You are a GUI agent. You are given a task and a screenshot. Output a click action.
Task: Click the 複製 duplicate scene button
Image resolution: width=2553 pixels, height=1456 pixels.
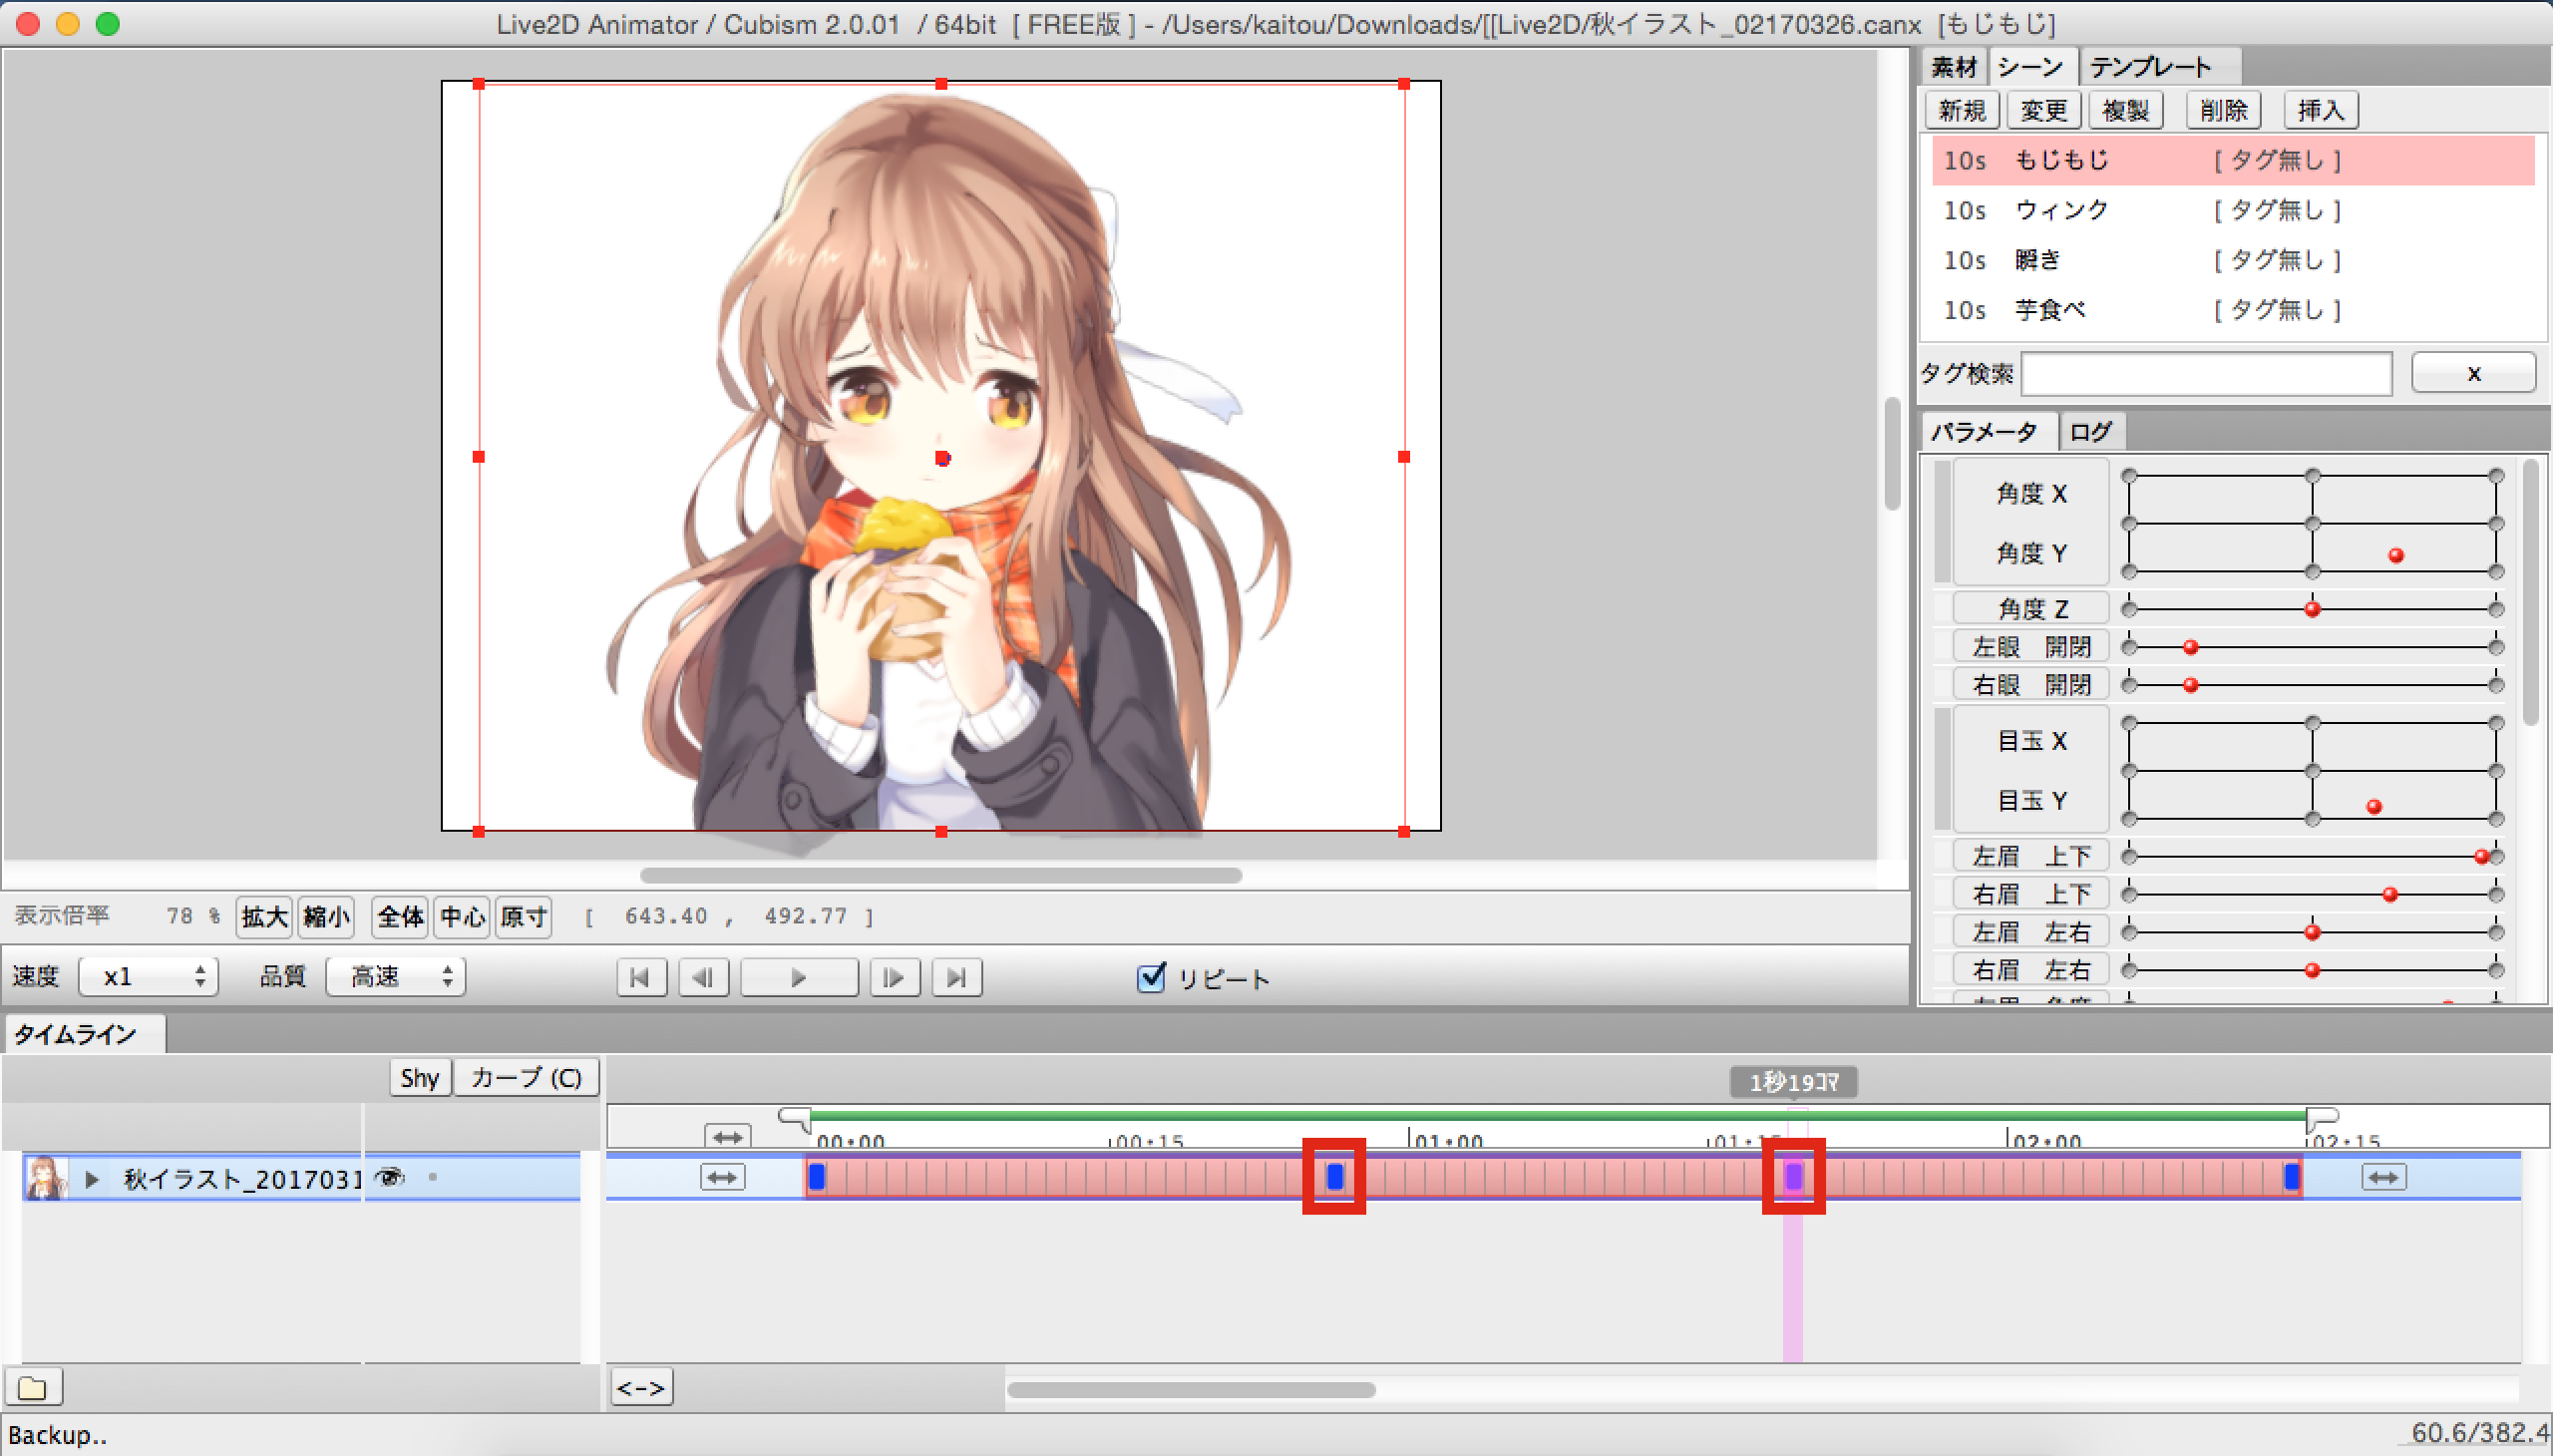click(x=2125, y=110)
